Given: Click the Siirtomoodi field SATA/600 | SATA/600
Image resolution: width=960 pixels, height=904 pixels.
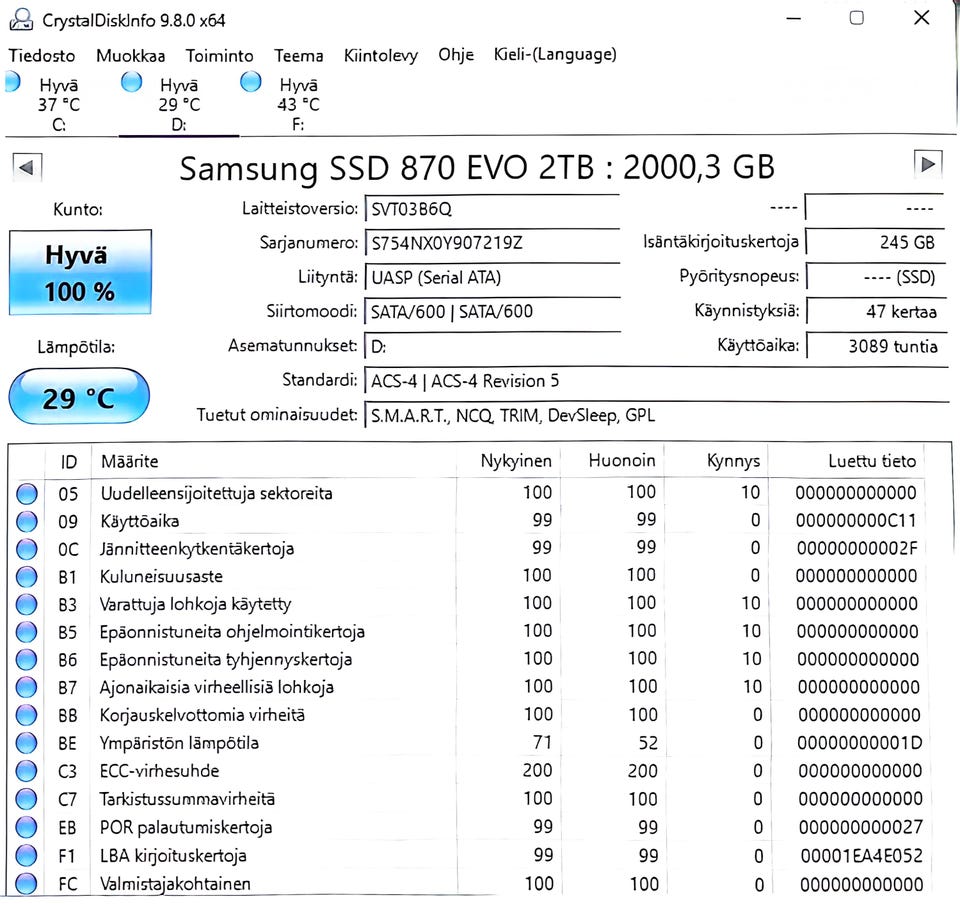Looking at the screenshot, I should point(492,312).
